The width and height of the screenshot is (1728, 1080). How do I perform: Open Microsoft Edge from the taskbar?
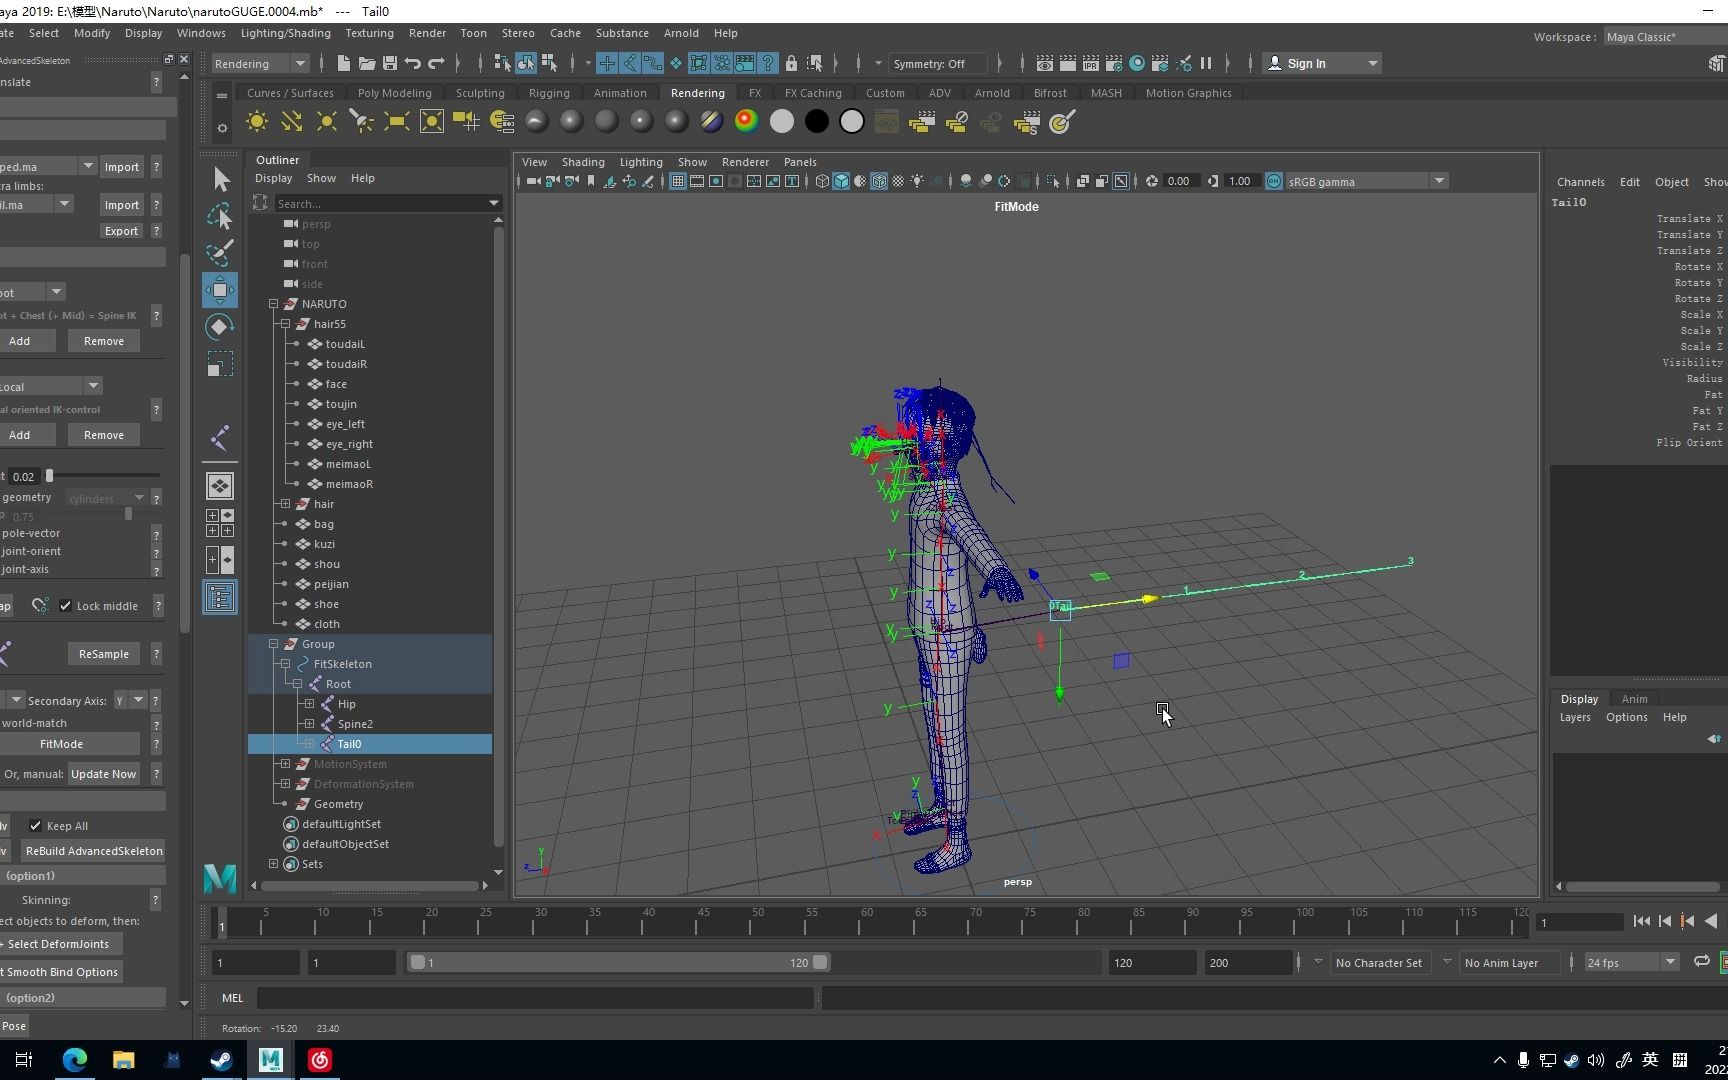(x=75, y=1060)
